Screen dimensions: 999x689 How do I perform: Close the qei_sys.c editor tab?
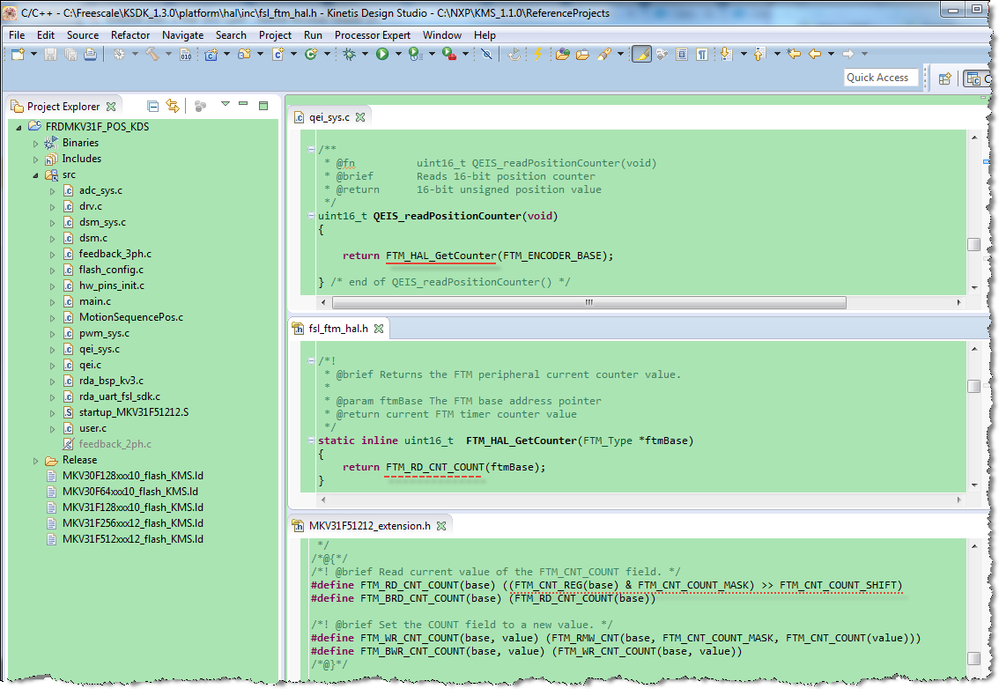tap(361, 117)
